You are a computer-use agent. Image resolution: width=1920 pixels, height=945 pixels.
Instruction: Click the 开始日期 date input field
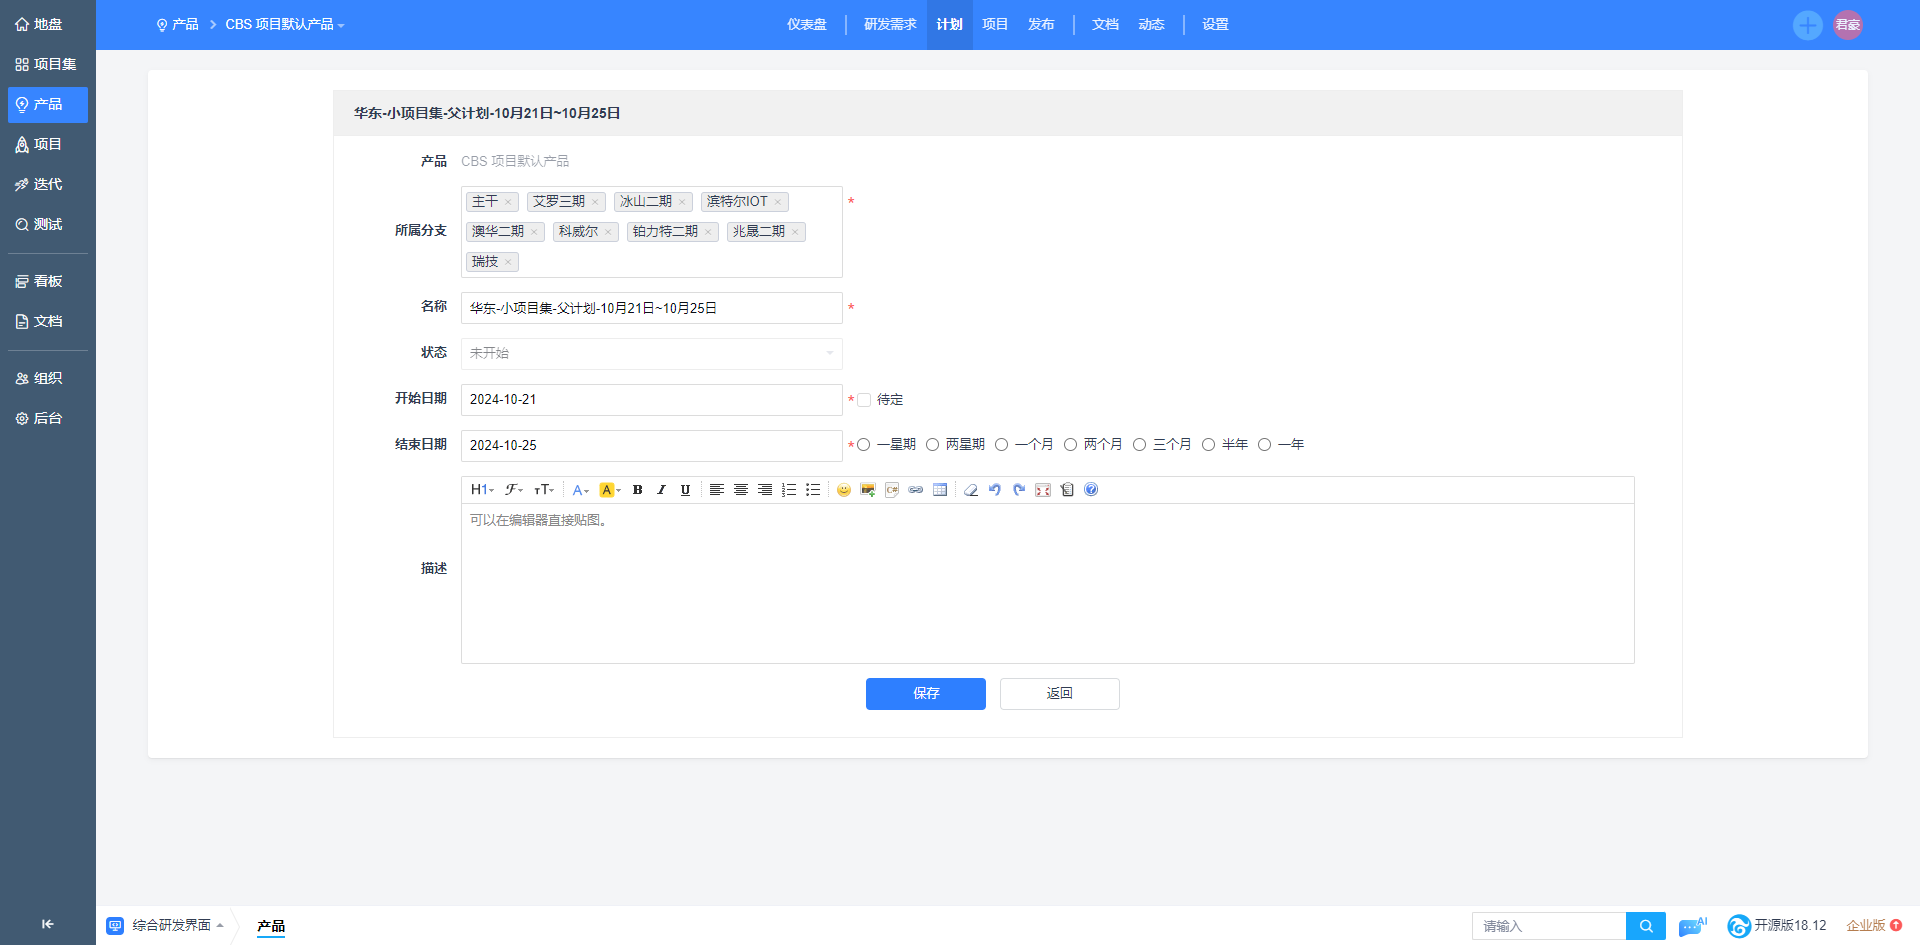point(651,400)
